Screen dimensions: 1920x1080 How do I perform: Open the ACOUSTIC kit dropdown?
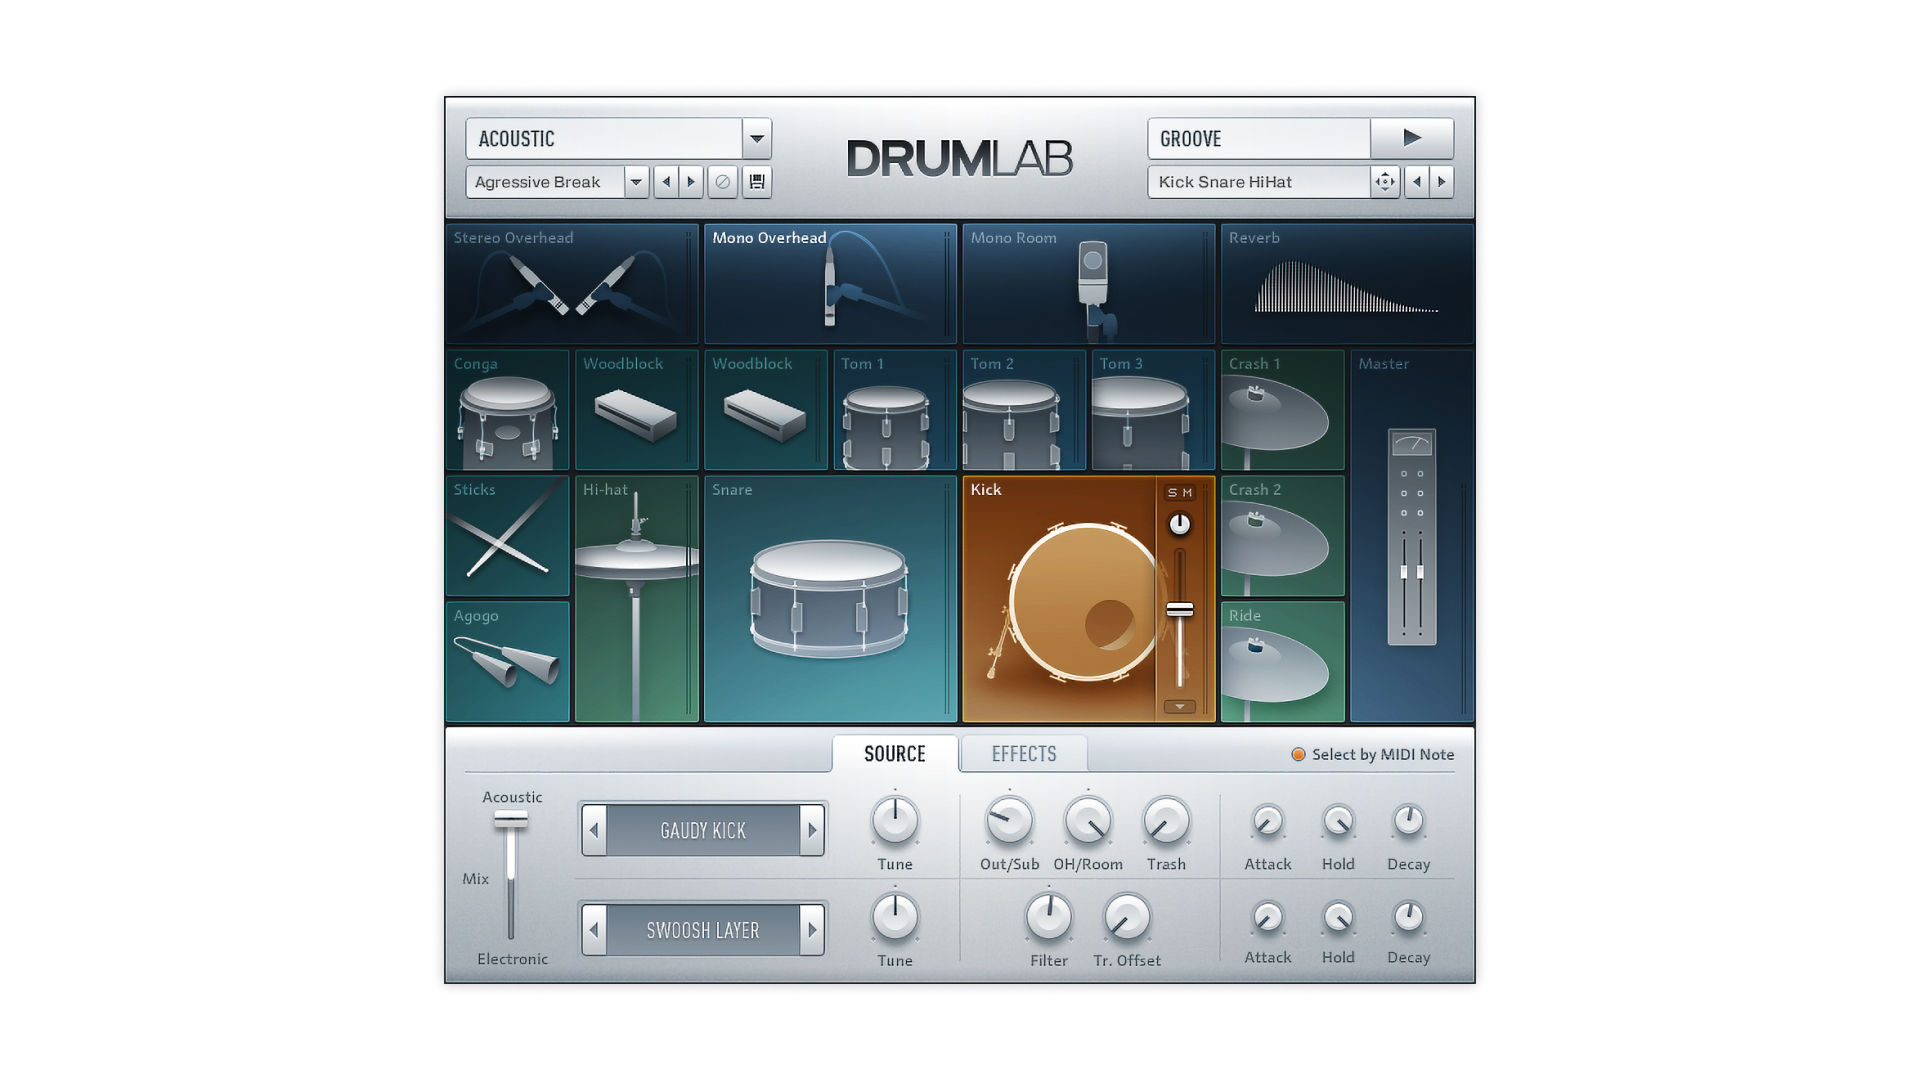(x=757, y=139)
